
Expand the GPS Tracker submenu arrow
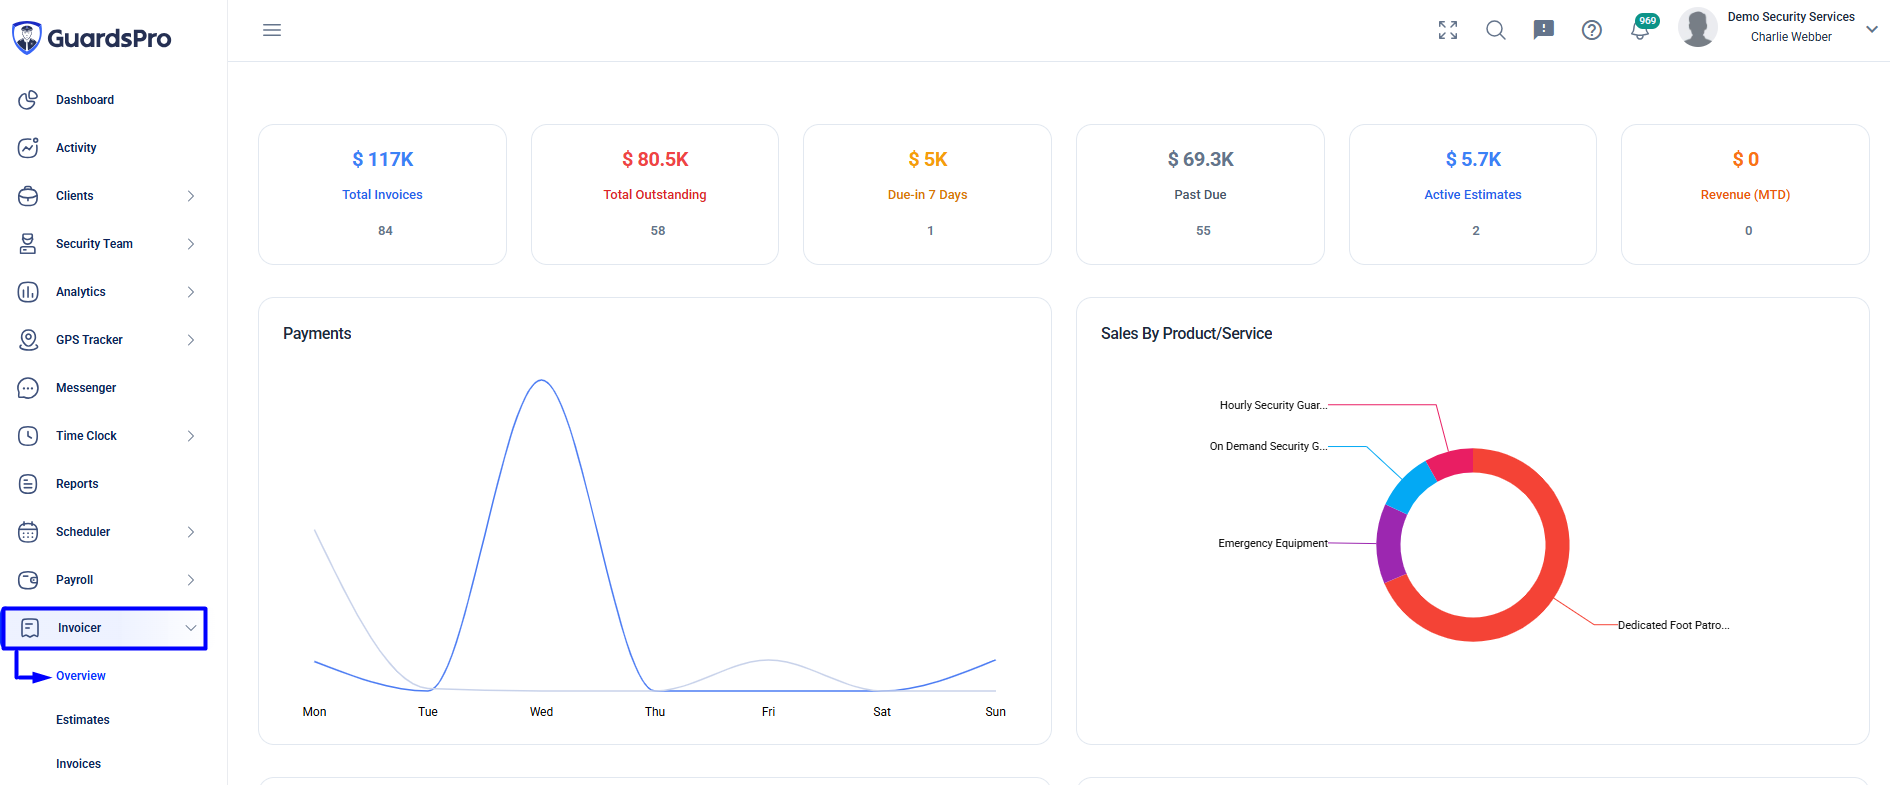[191, 340]
